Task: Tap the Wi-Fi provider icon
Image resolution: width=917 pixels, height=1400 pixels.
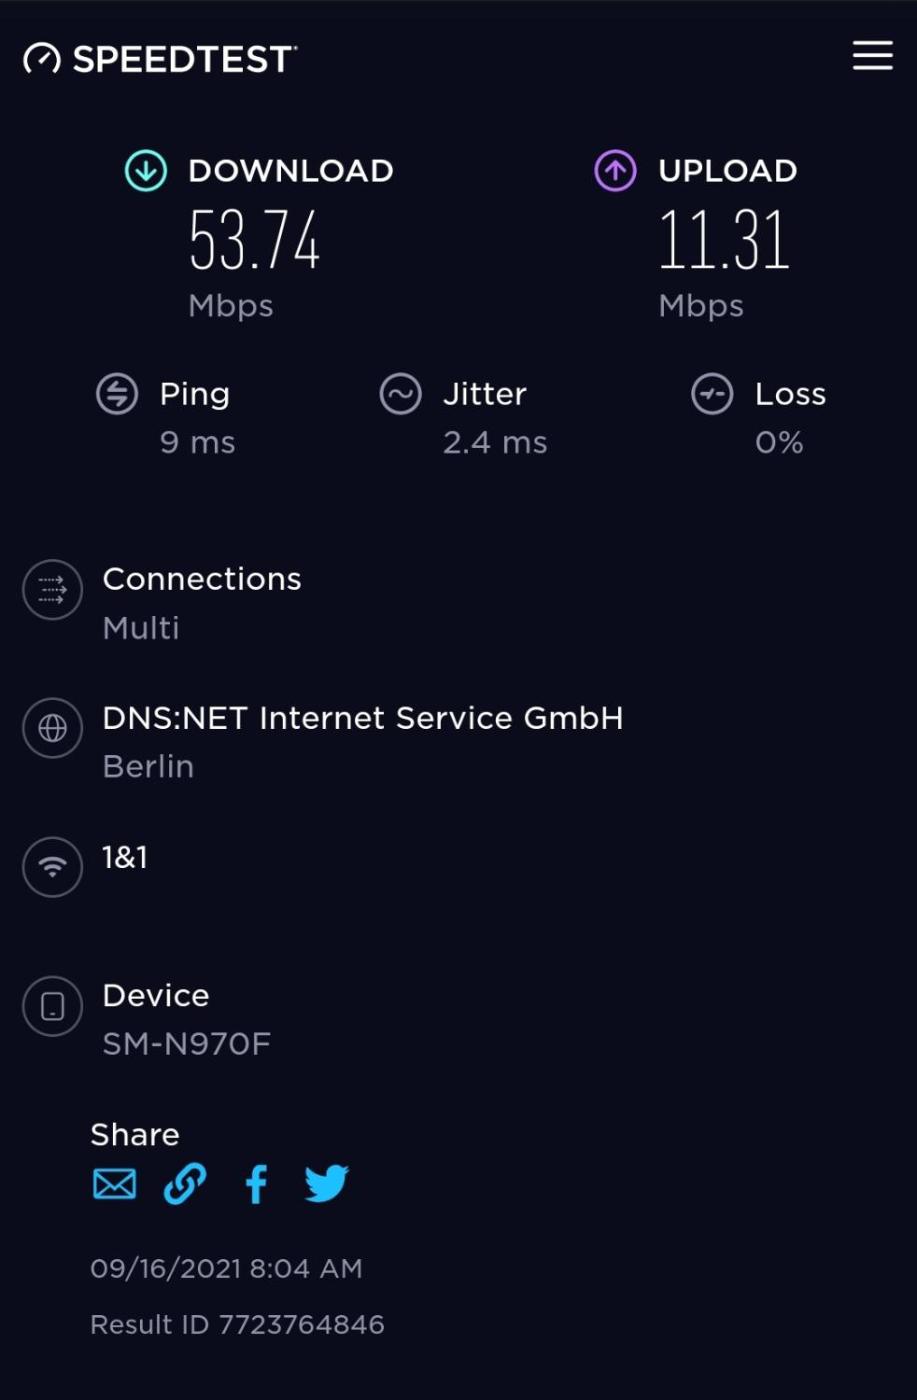Action: (x=53, y=866)
